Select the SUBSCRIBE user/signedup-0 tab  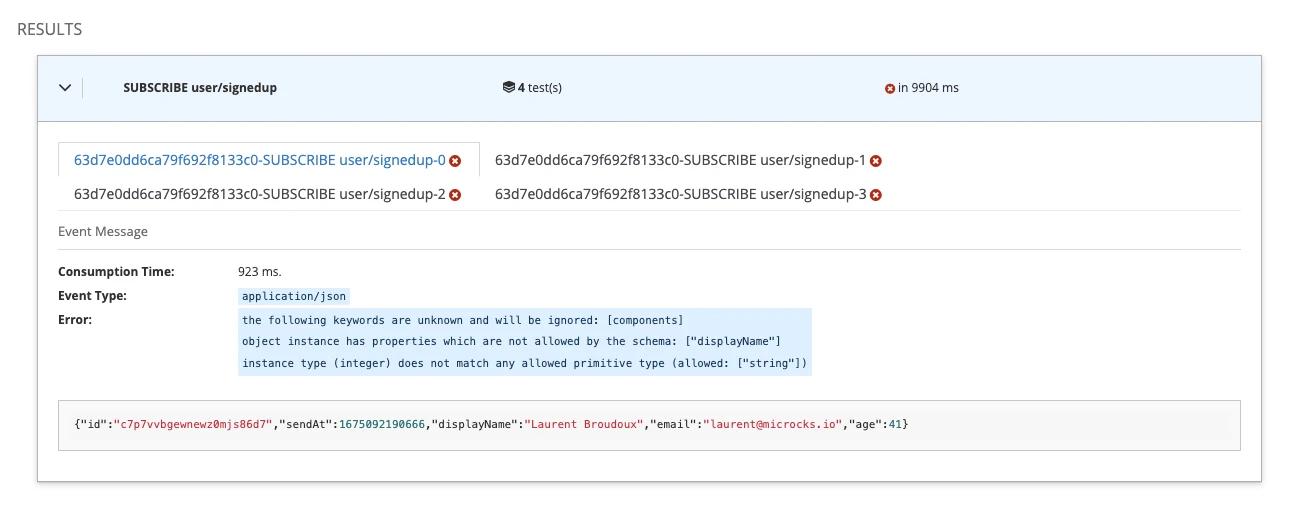[259, 160]
